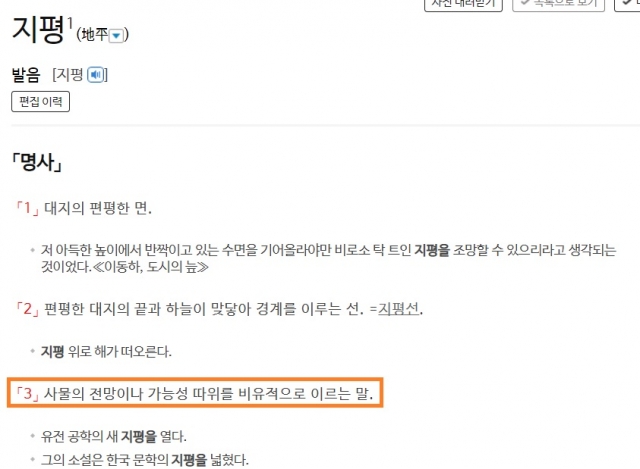Click the example about 한국 문학의 지평
This screenshot has height=469, width=640.
click(x=144, y=460)
